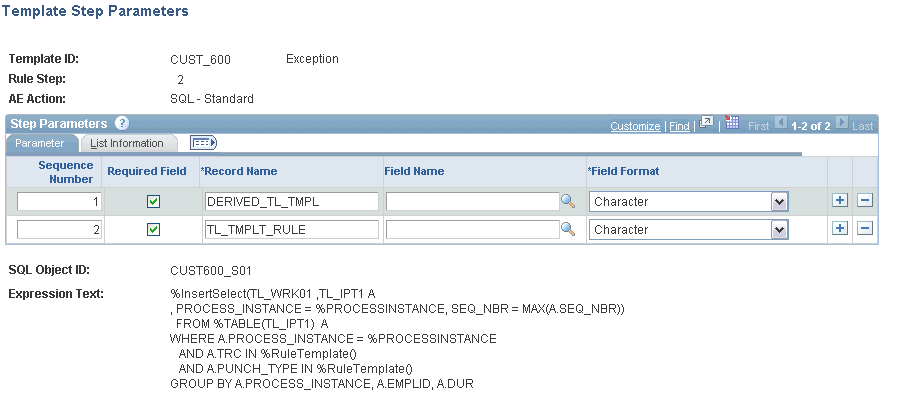Add row after sequence 1

[840, 200]
